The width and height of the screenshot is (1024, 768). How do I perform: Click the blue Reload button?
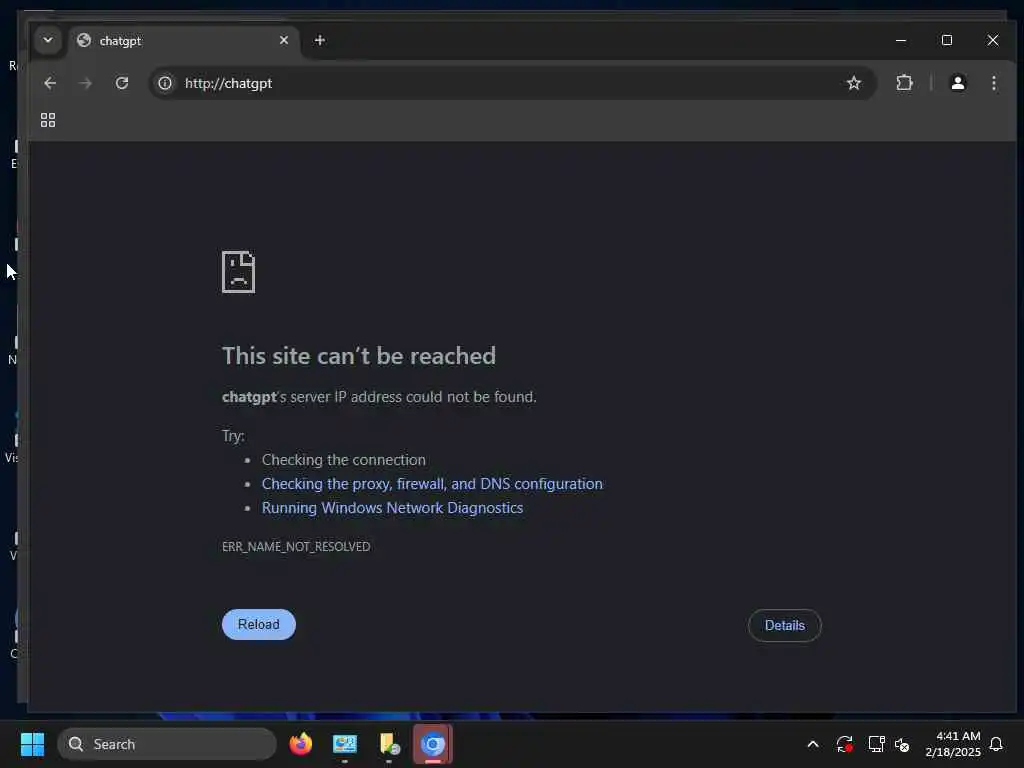point(259,624)
